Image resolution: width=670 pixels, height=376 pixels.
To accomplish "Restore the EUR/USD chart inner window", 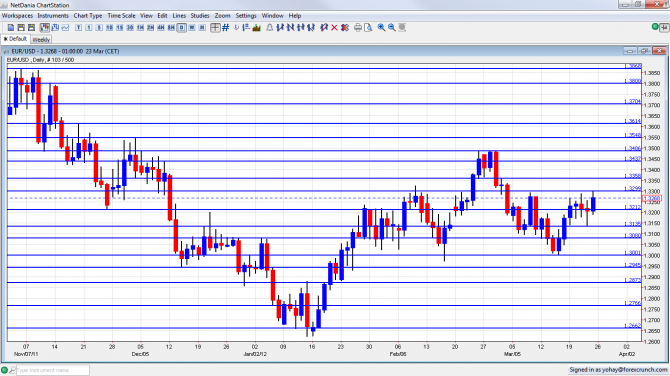I will coord(644,51).
